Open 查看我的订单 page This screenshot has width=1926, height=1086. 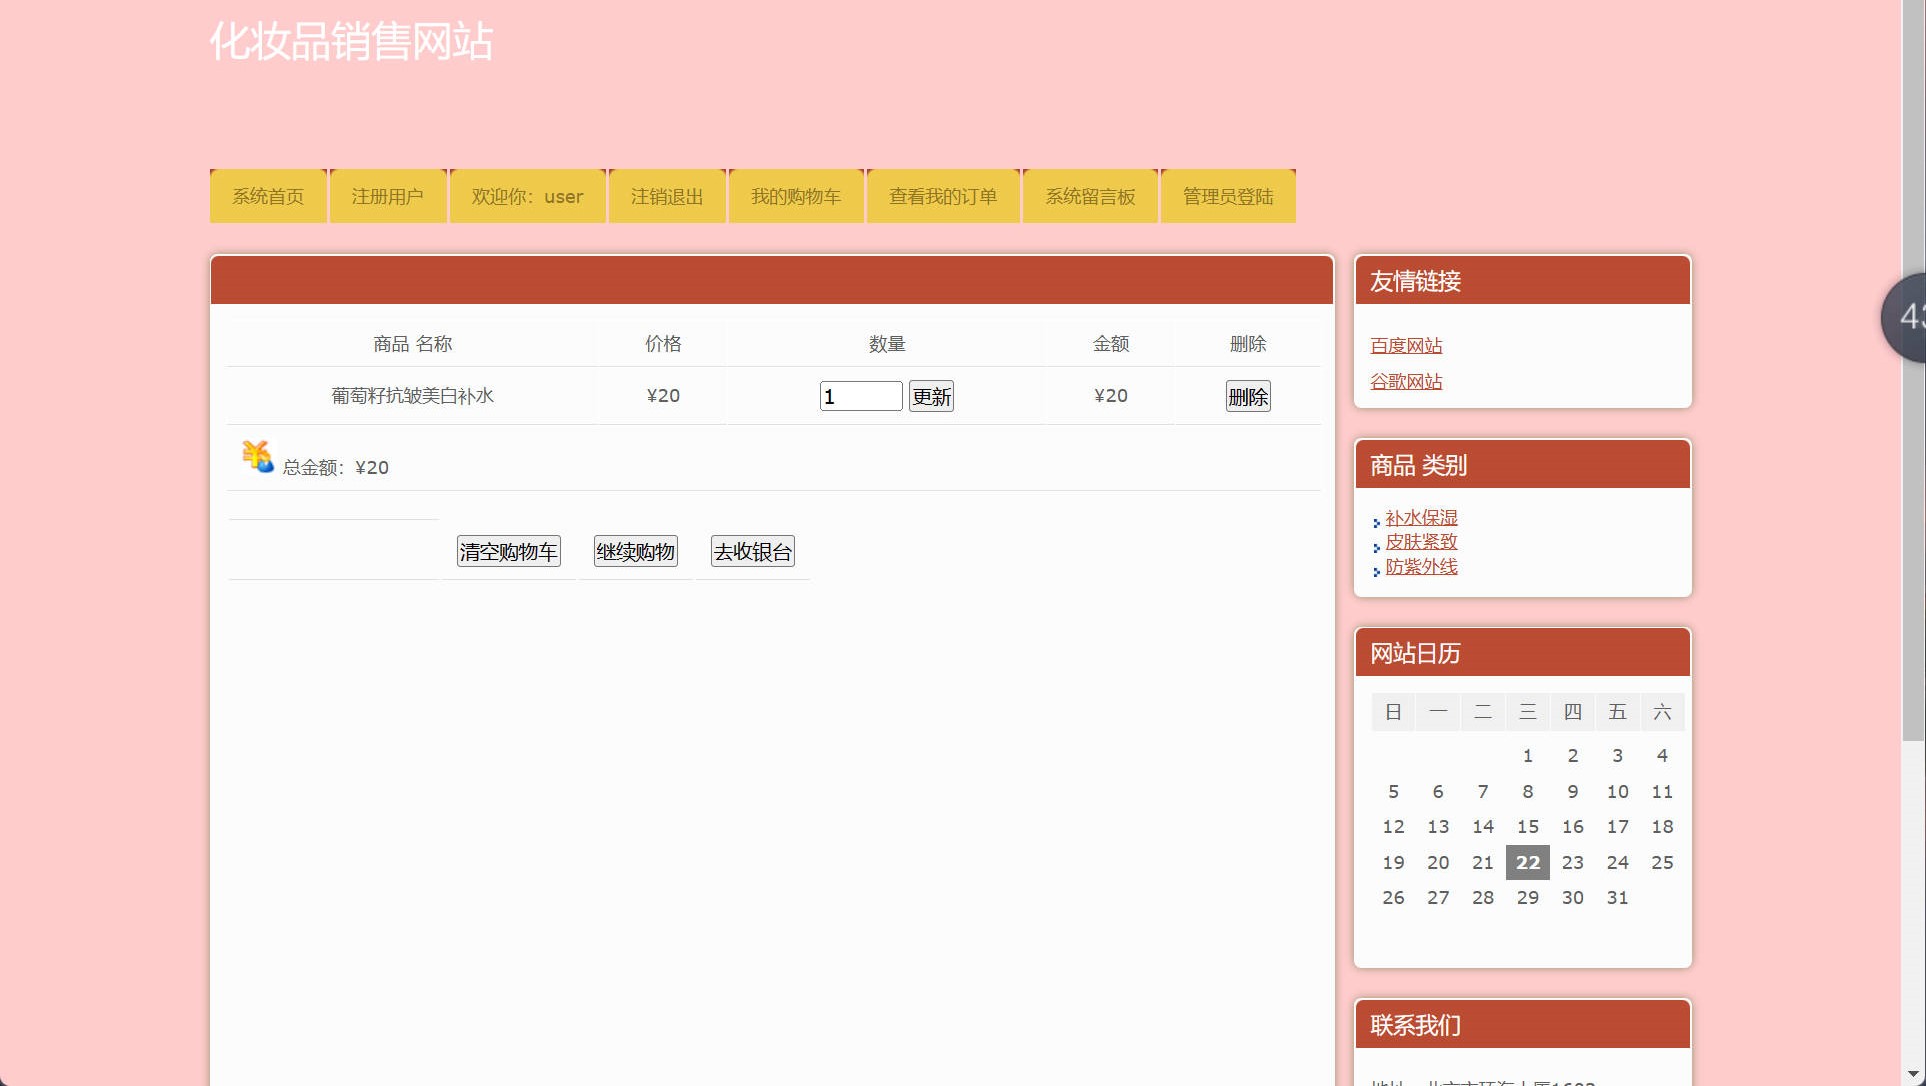click(x=942, y=196)
